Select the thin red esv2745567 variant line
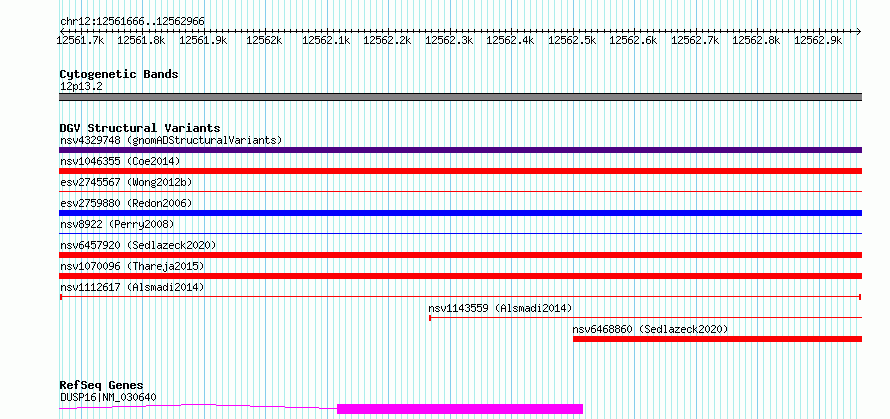The image size is (890, 419). click(x=460, y=192)
